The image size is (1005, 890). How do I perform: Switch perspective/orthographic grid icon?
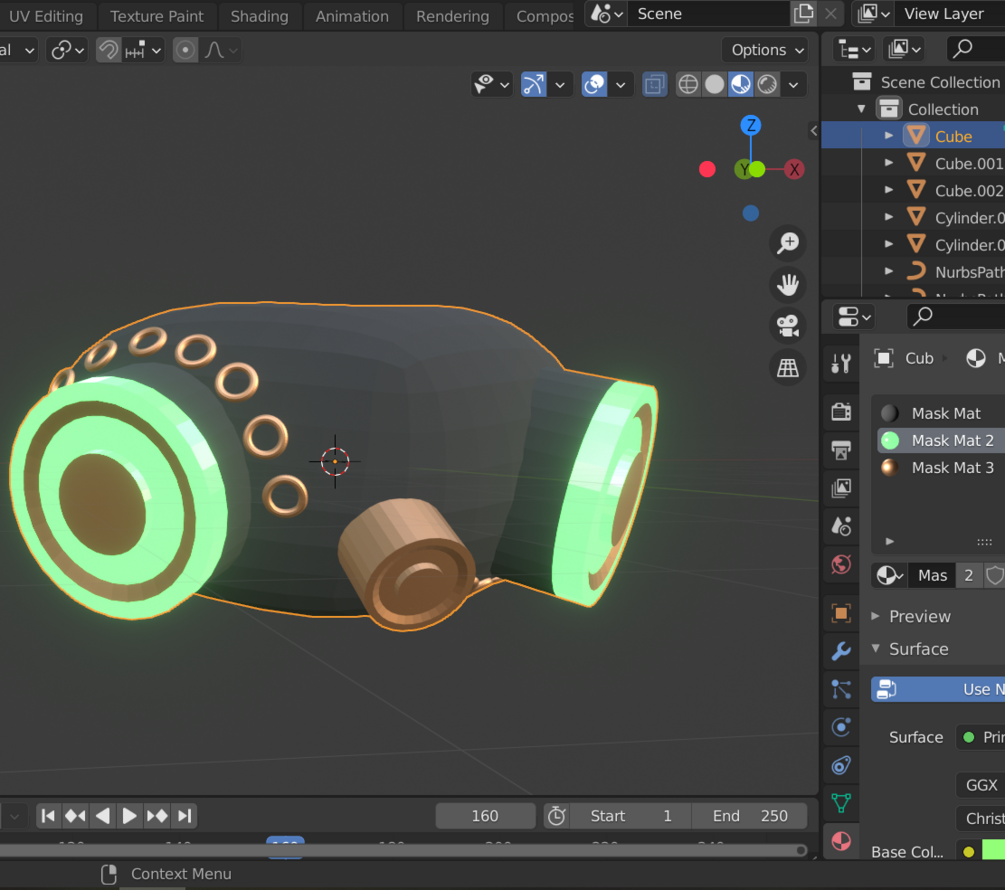[788, 367]
